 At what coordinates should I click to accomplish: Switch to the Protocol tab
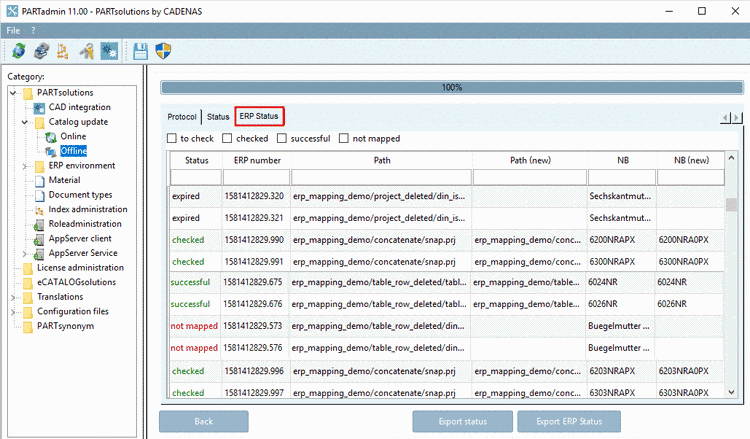click(182, 117)
